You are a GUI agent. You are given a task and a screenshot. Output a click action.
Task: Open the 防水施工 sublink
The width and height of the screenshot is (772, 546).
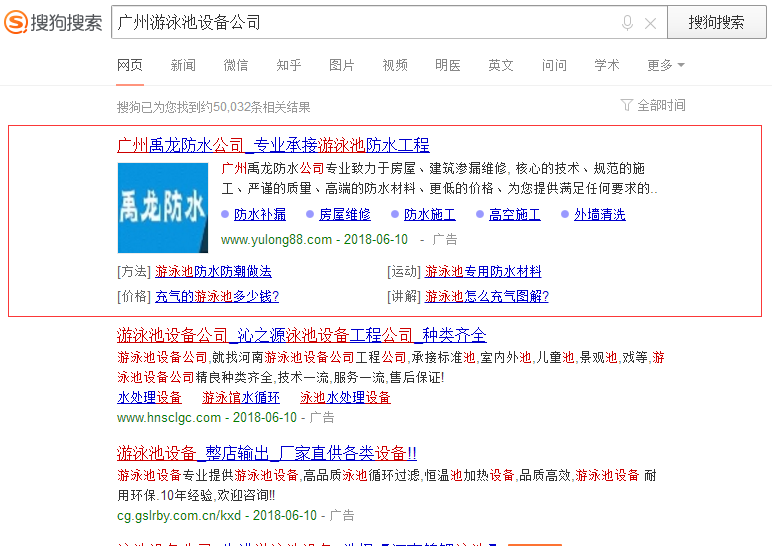(430, 215)
